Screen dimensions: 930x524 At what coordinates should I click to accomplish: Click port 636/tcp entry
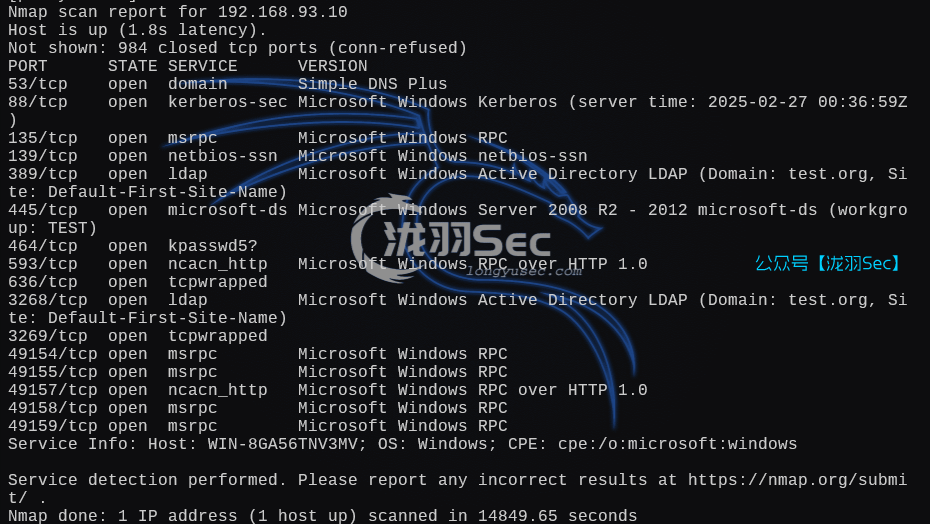point(42,282)
